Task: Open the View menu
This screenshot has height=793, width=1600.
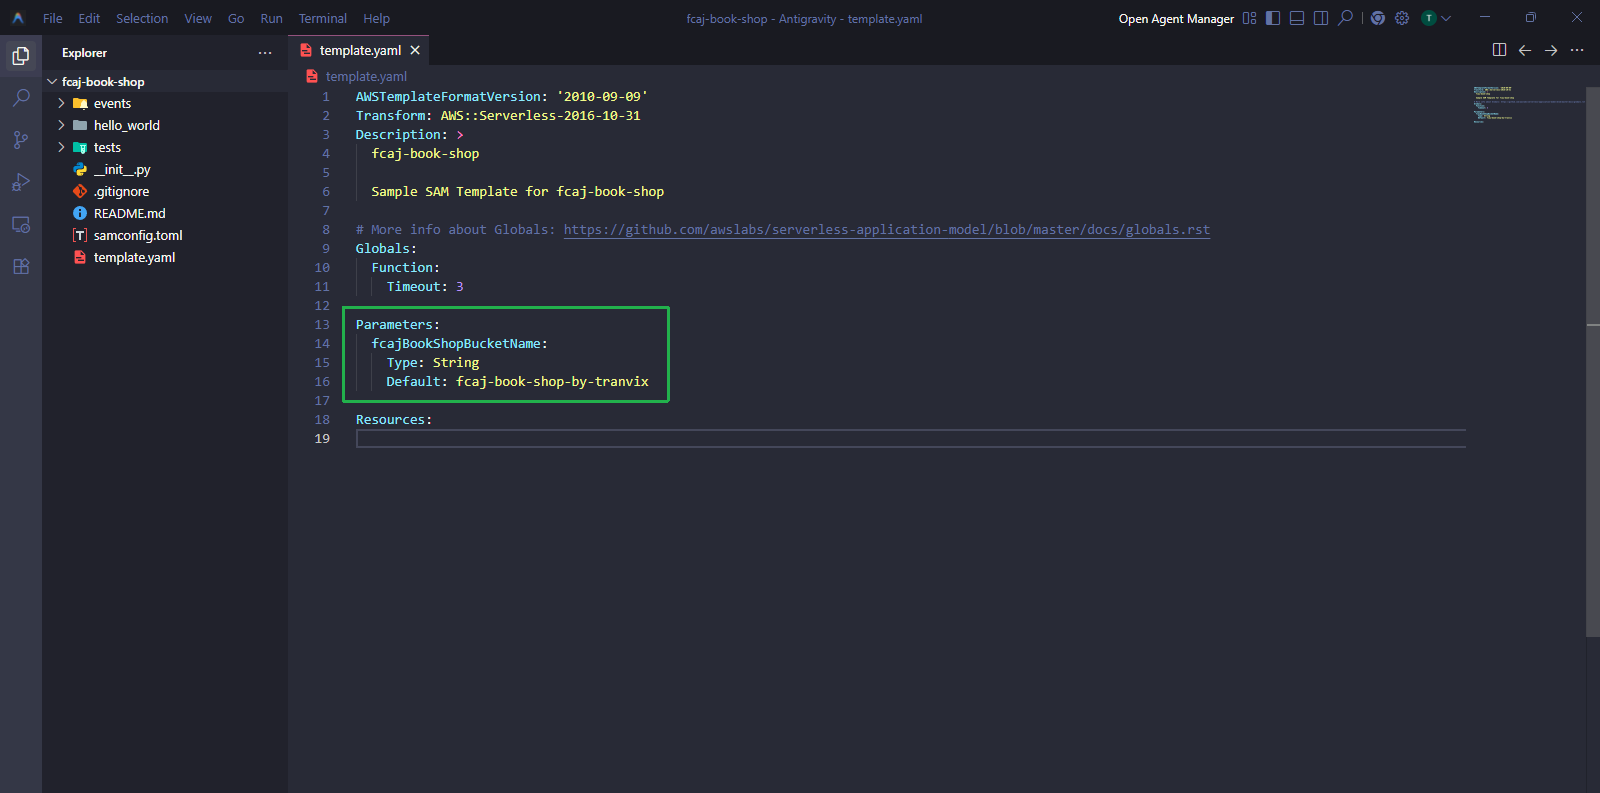Action: [198, 18]
